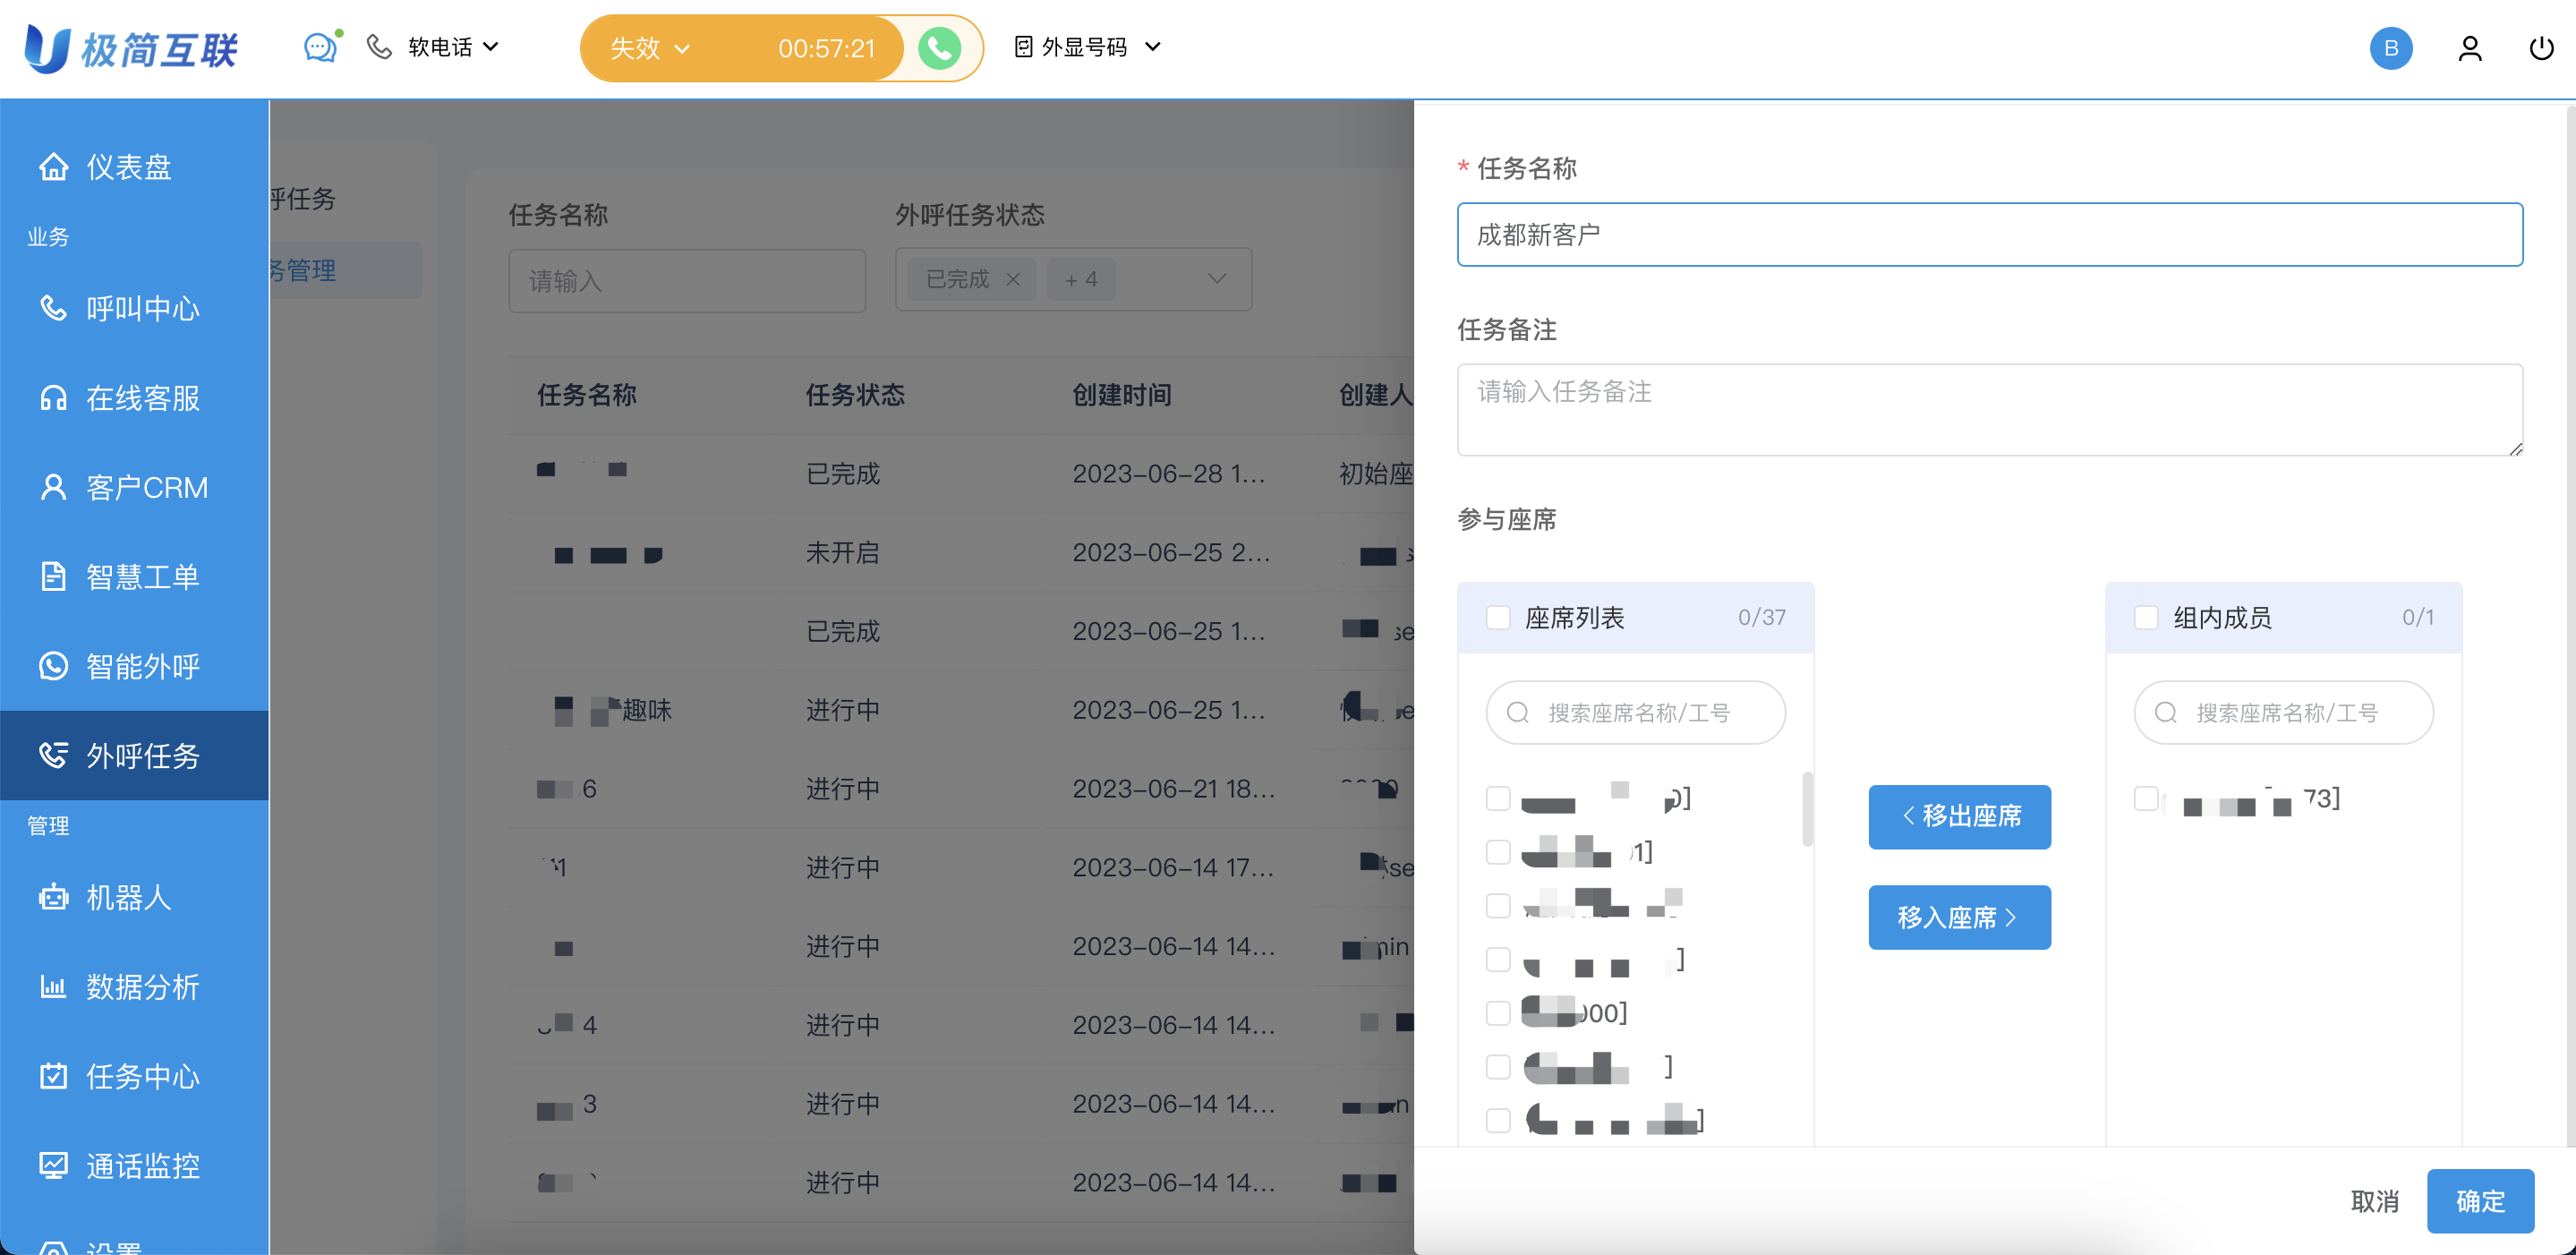Open the 失效 status dropdown
Image resolution: width=2576 pixels, height=1255 pixels.
point(650,48)
